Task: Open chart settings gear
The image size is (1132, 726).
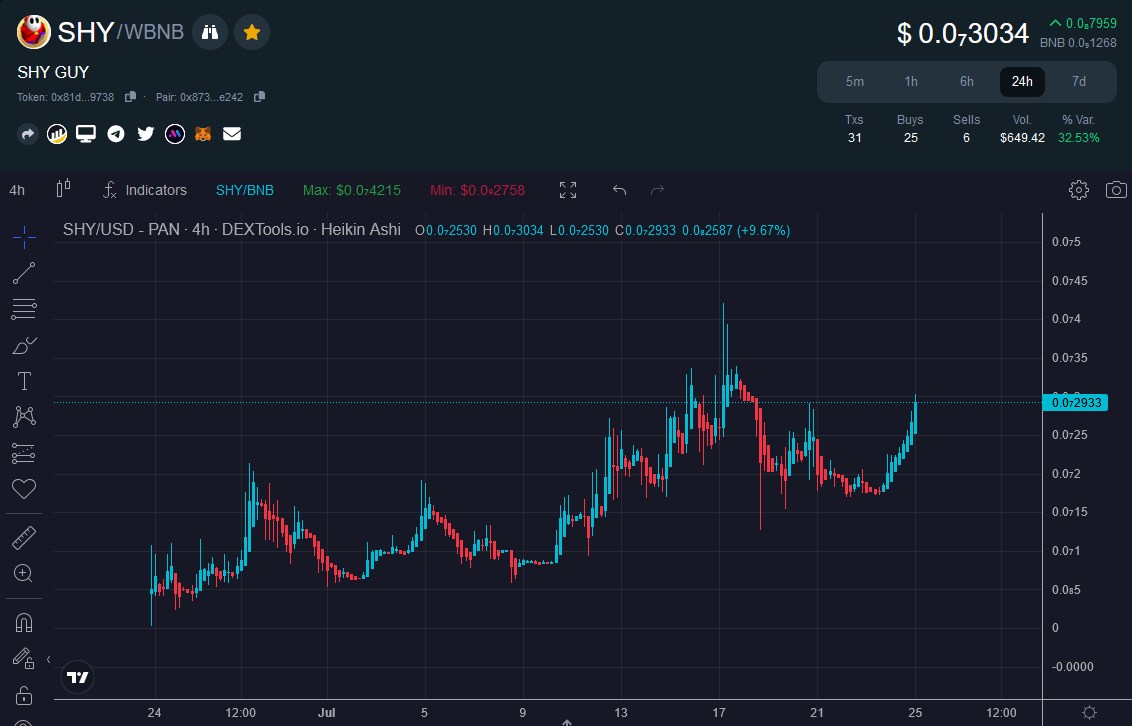Action: coord(1079,190)
